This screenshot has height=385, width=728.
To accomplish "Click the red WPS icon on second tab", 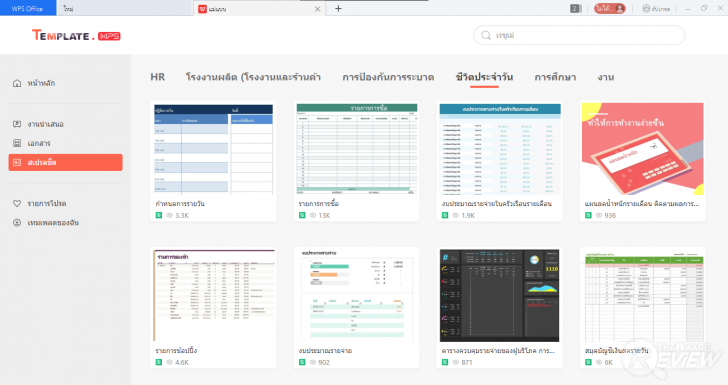I will 202,9.
